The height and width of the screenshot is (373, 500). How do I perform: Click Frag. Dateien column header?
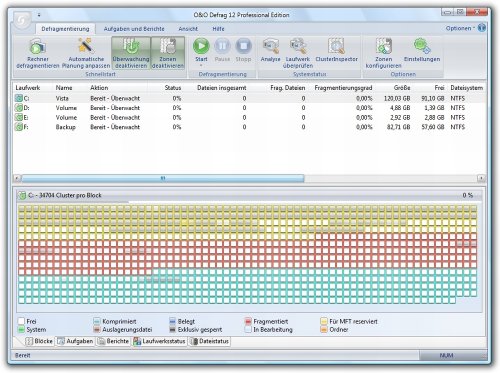[x=288, y=88]
